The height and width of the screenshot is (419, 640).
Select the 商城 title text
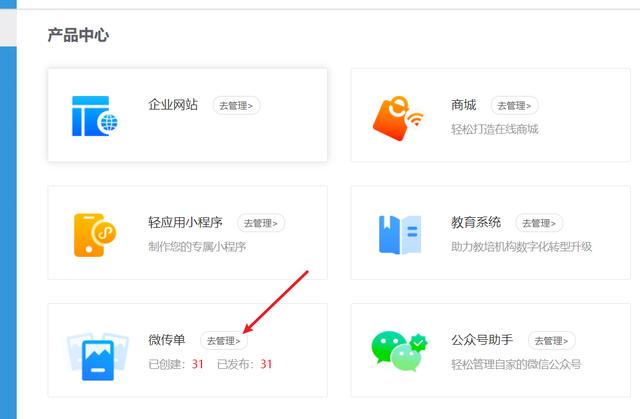tap(464, 105)
